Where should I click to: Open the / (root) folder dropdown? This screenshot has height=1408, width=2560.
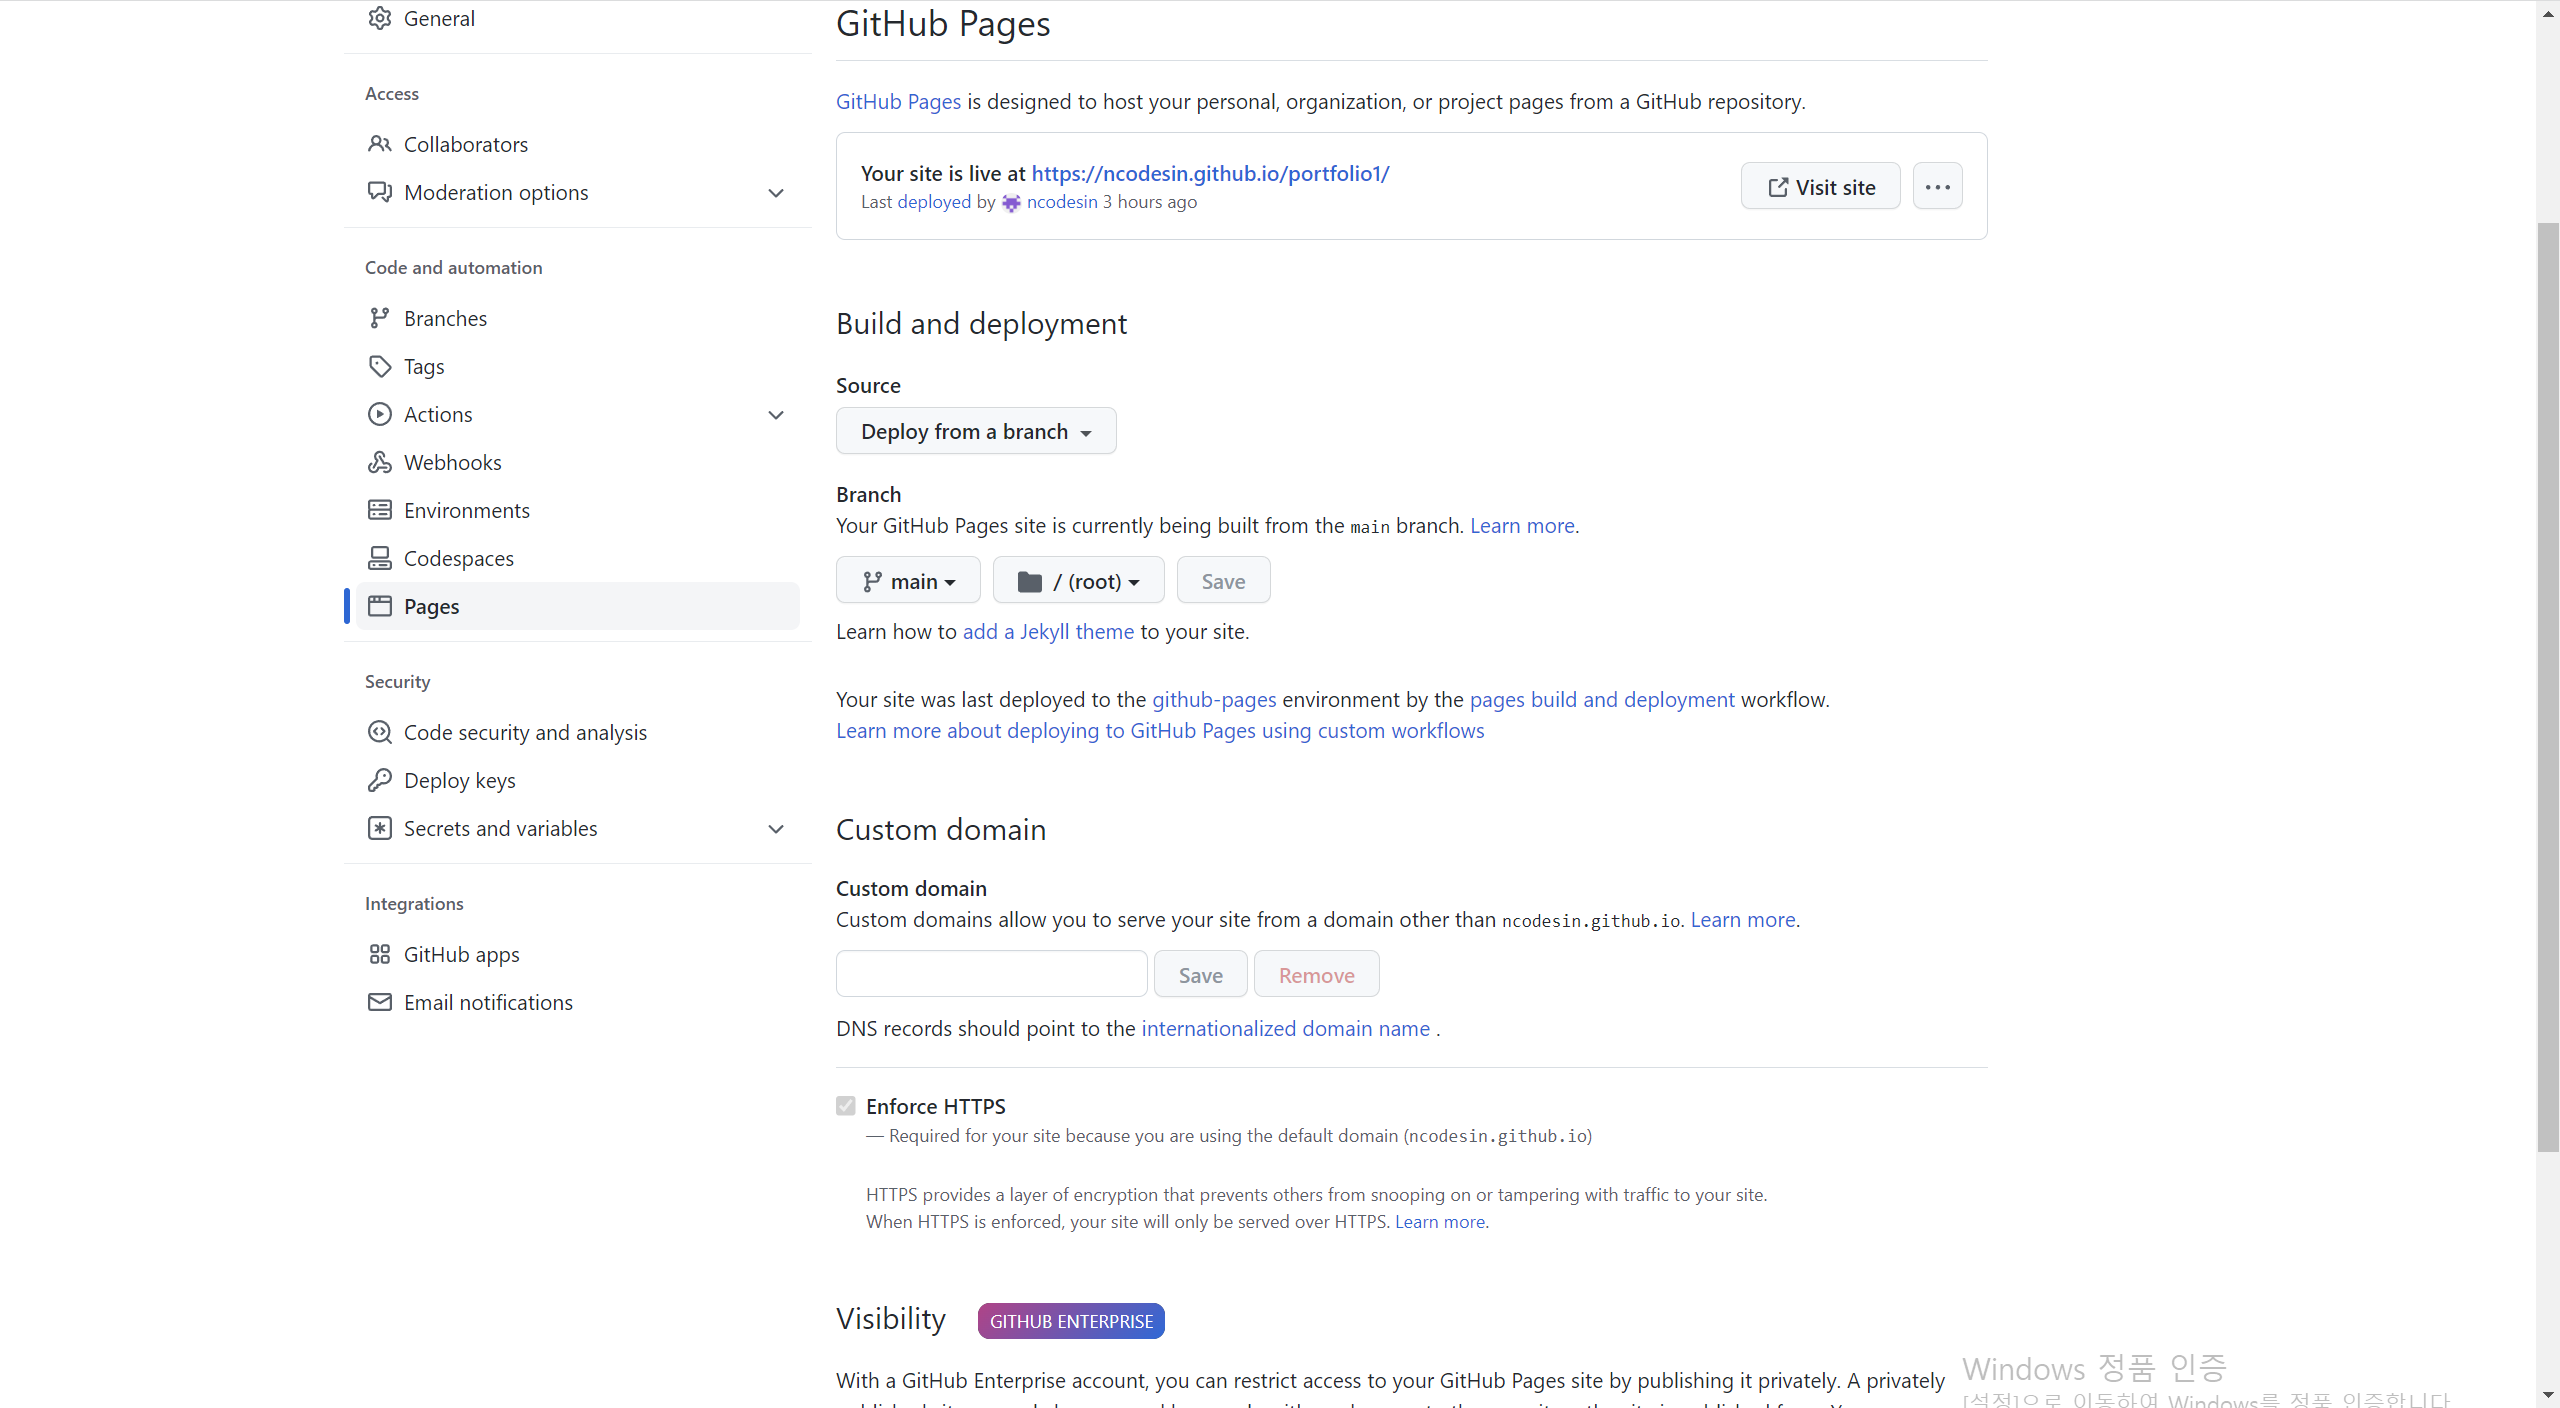click(1078, 580)
